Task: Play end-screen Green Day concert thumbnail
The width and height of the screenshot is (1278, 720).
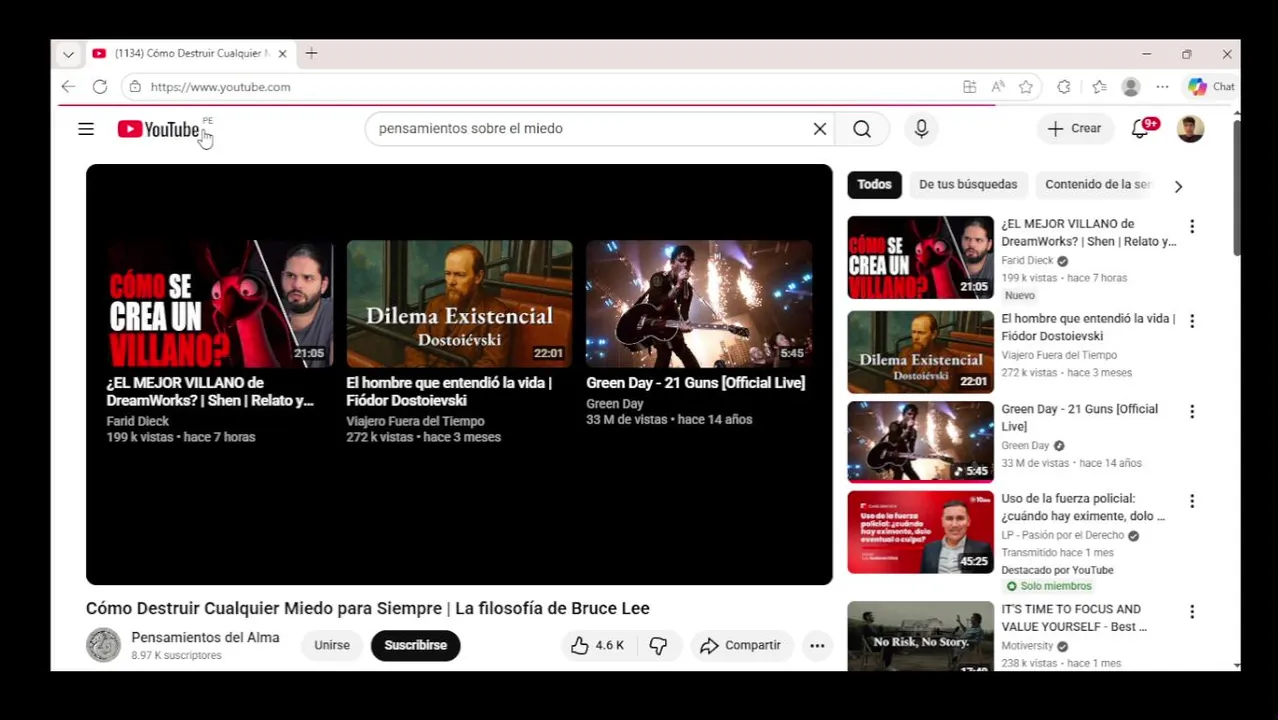Action: (x=699, y=304)
